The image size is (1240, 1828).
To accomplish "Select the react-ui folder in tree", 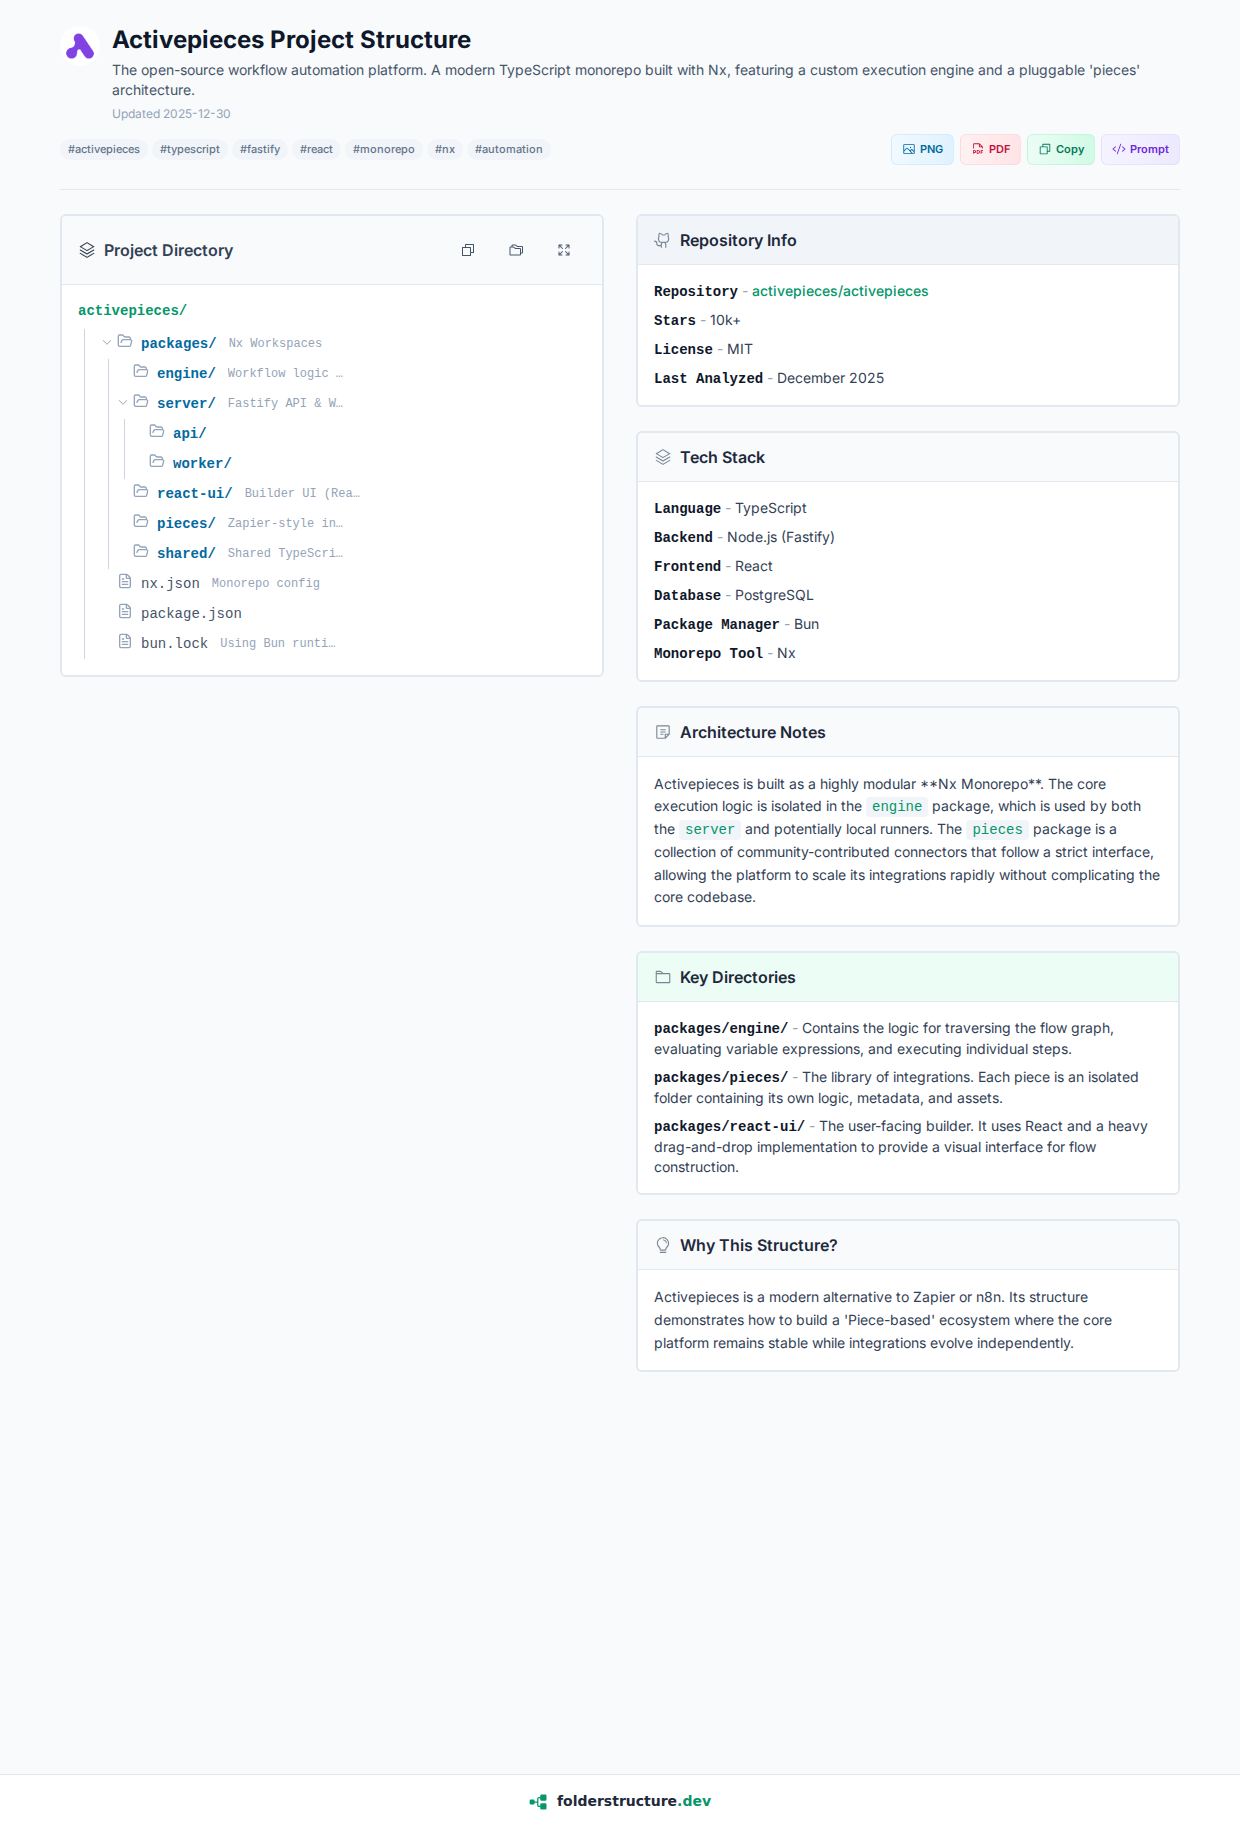I will 194,493.
